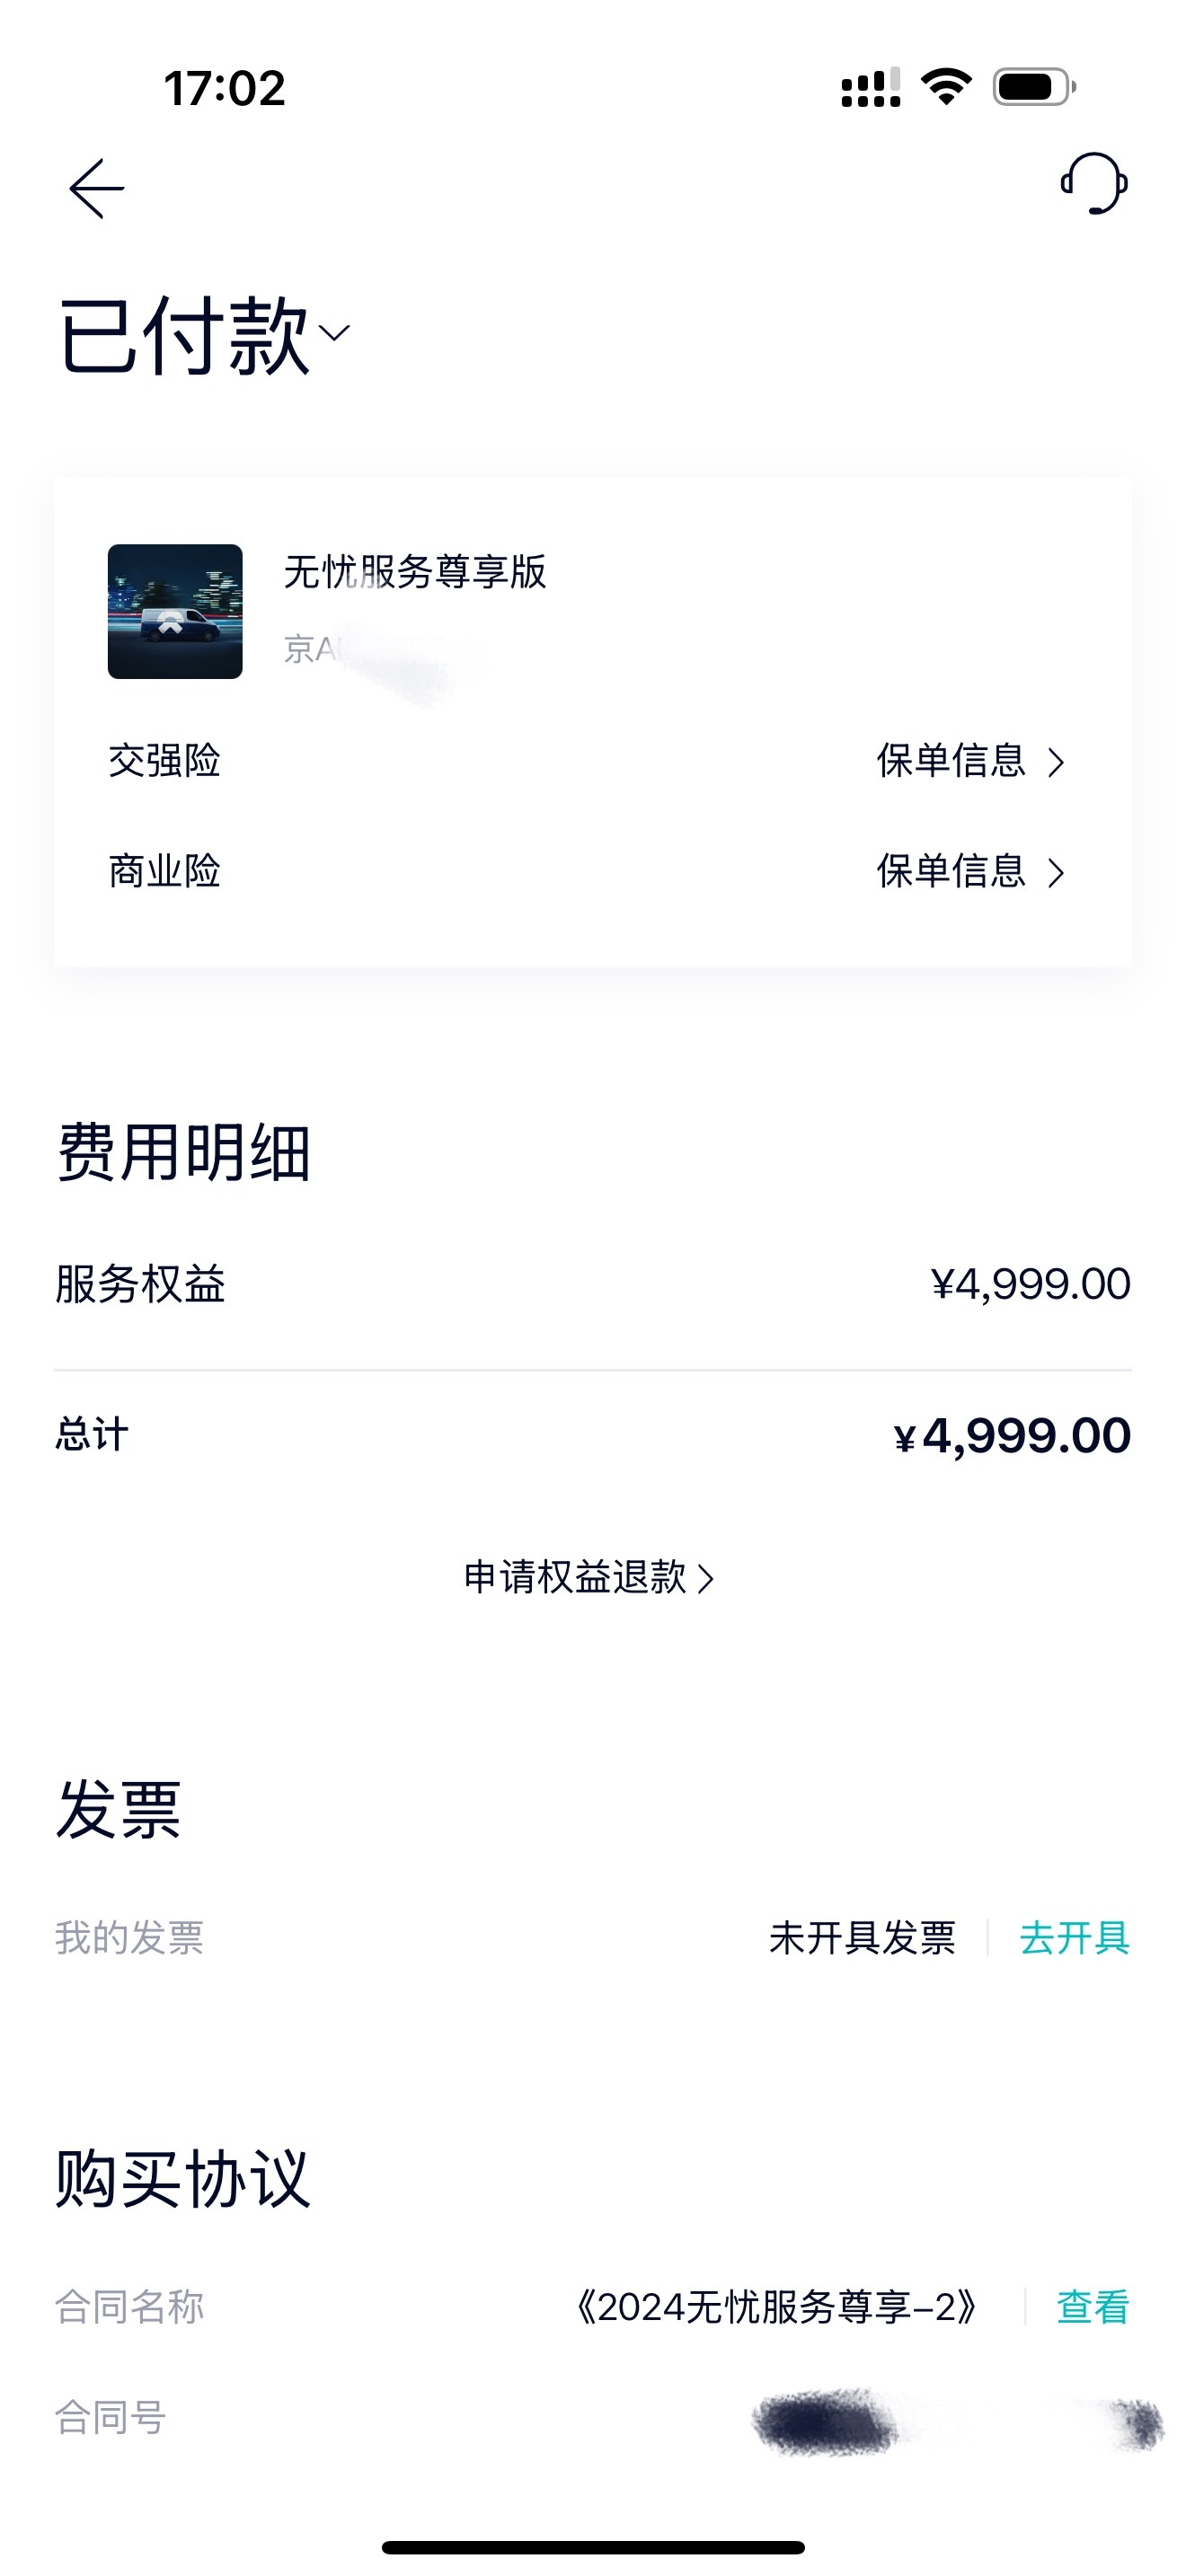Tap the 未开具发票 status text
This screenshot has width=1186, height=2576.
point(862,1937)
